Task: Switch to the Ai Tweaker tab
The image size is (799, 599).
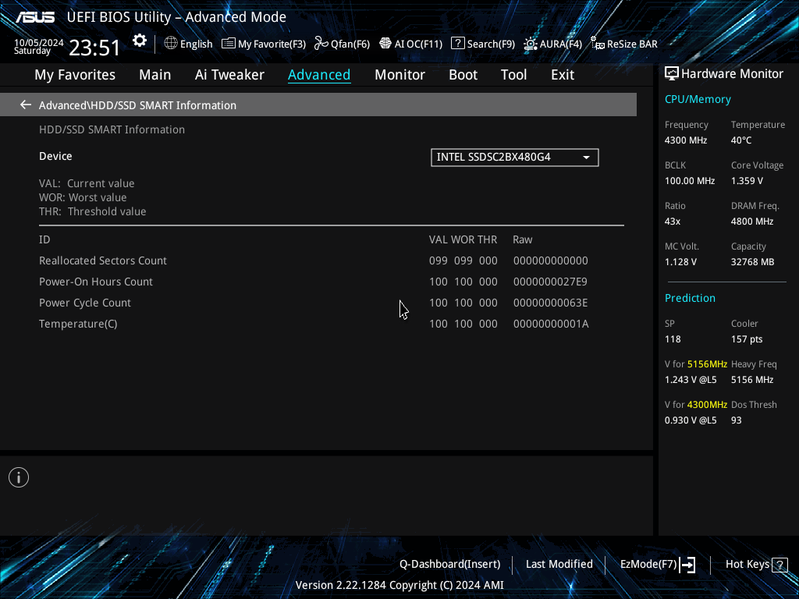Action: tap(229, 75)
